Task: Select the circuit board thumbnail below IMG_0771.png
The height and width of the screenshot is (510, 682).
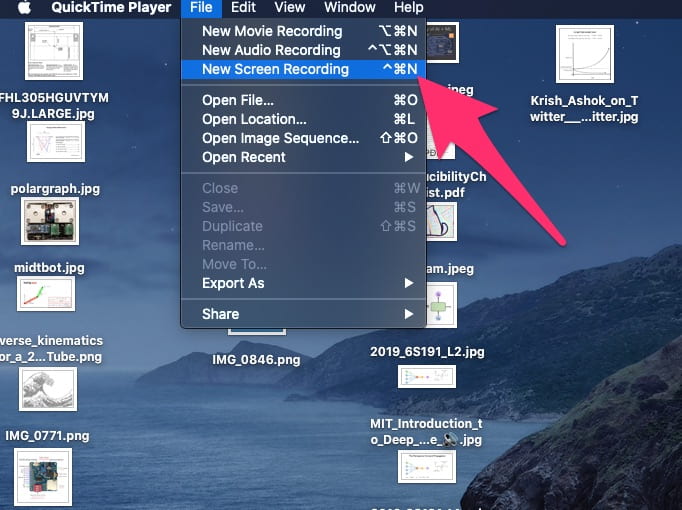Action: 43,477
